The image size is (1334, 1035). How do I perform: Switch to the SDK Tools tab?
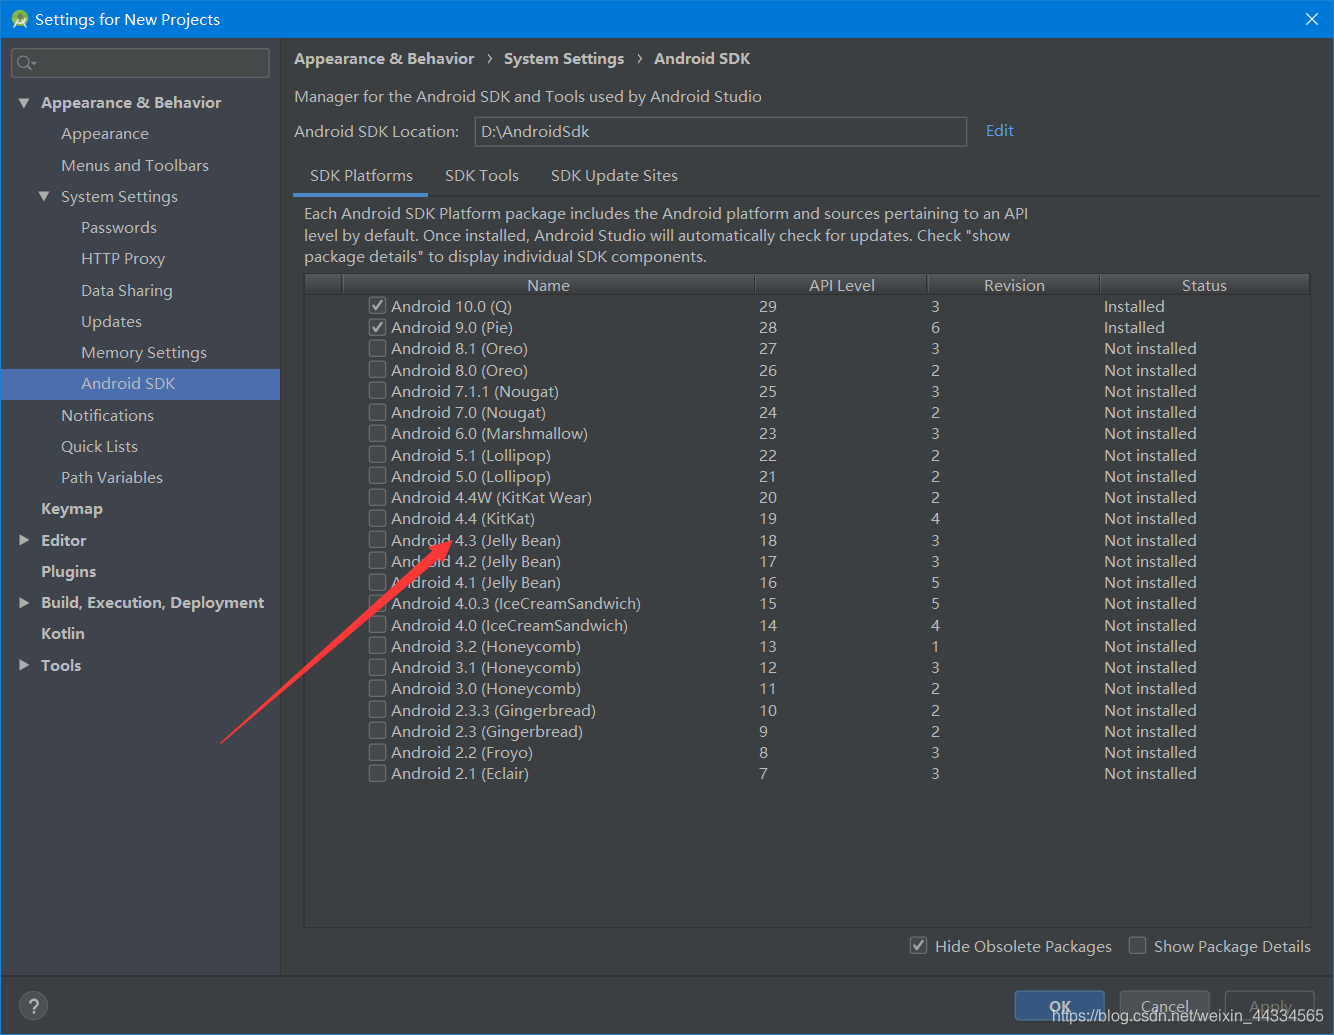click(x=482, y=176)
